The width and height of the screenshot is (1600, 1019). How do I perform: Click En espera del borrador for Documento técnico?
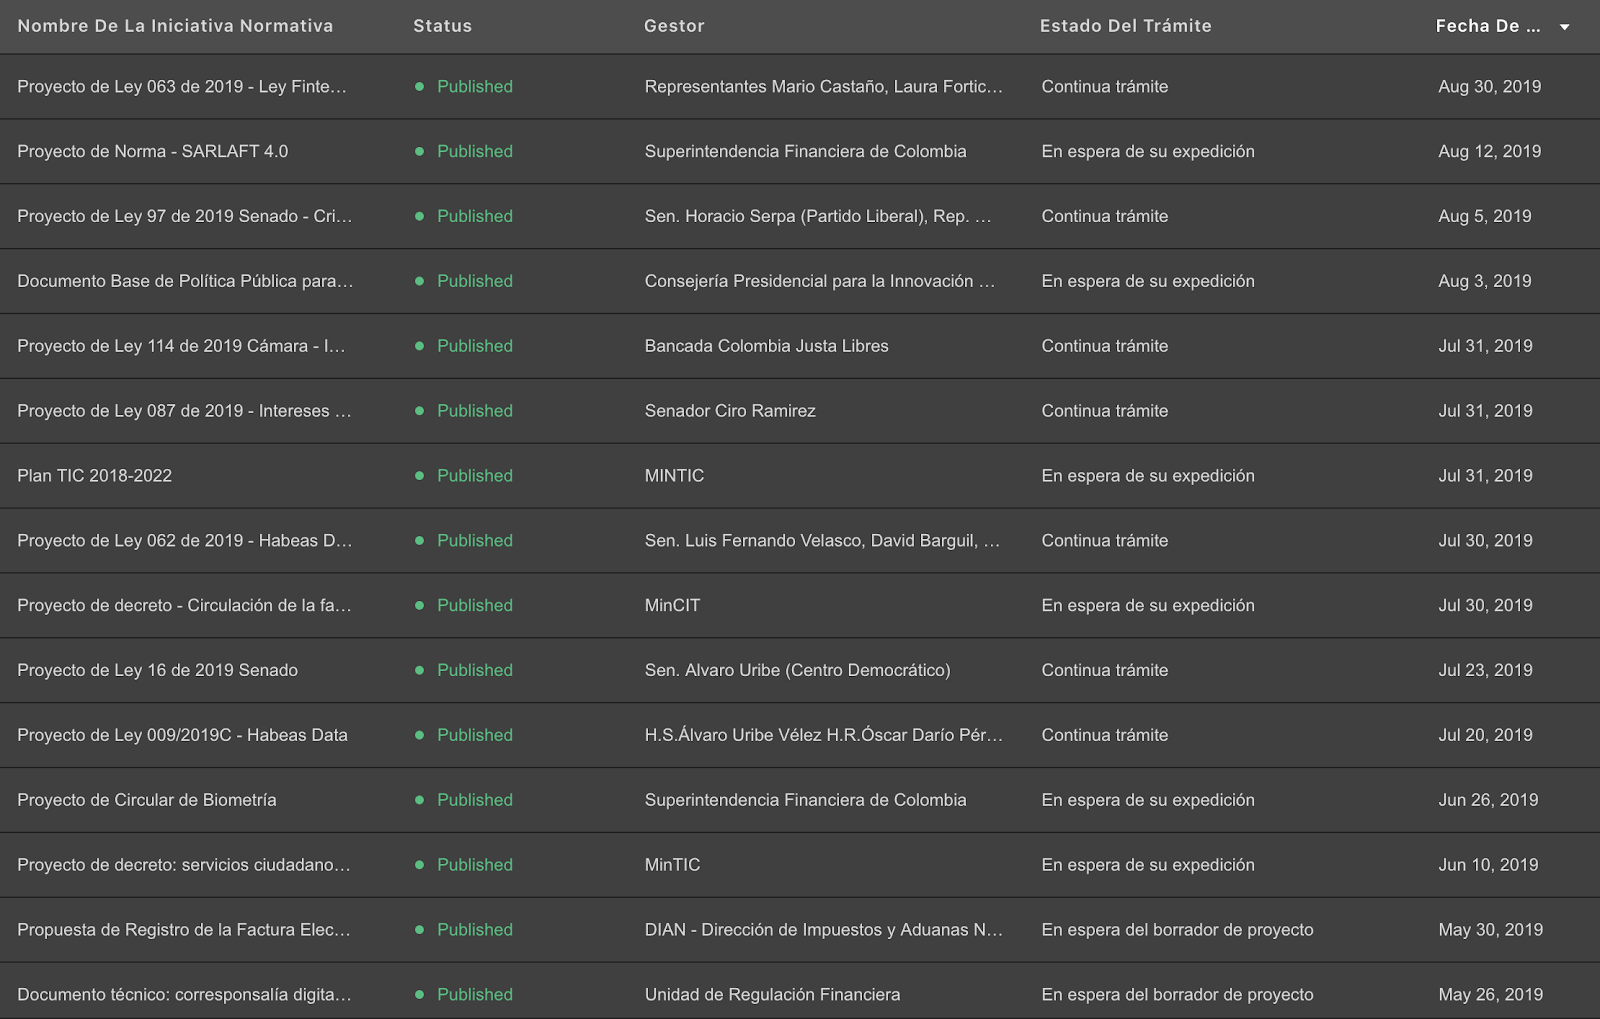click(x=1177, y=995)
